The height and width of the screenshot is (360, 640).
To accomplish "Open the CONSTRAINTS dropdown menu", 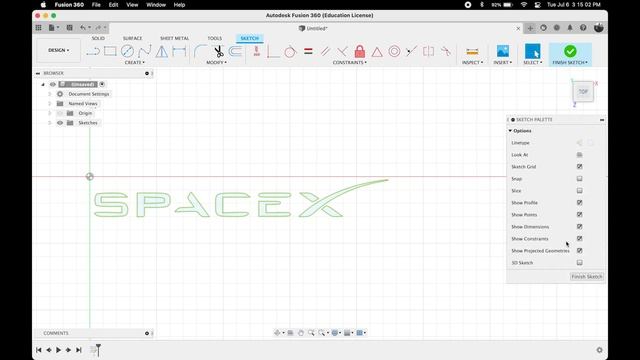I will (349, 62).
